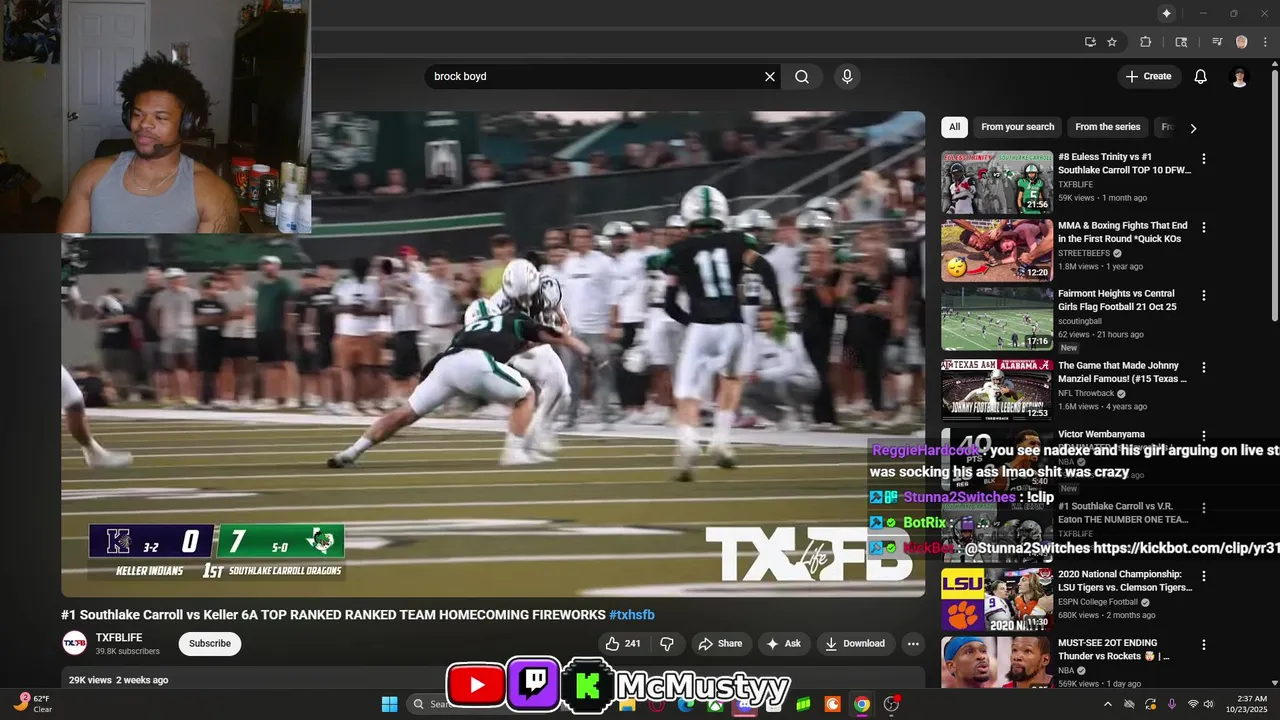Select the 'From the series' chip
This screenshot has width=1280, height=720.
pos(1107,127)
